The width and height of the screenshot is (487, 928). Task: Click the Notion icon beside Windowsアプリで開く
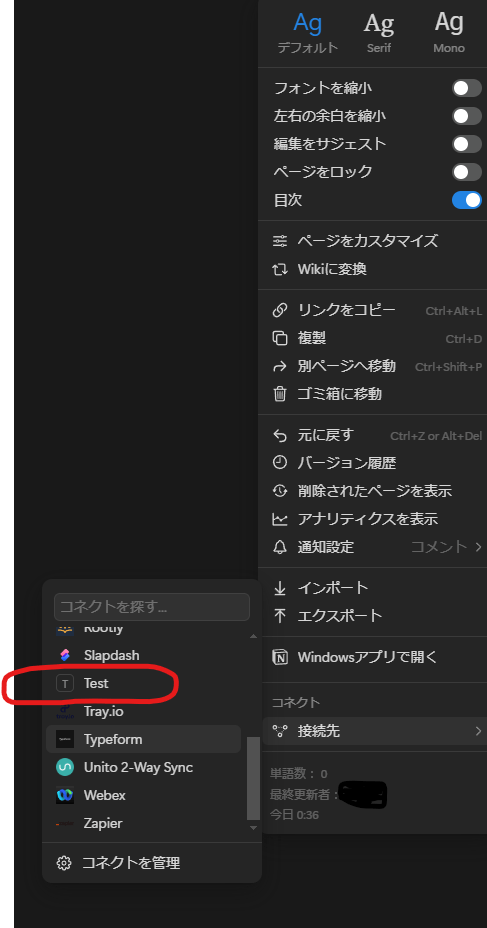click(x=280, y=657)
